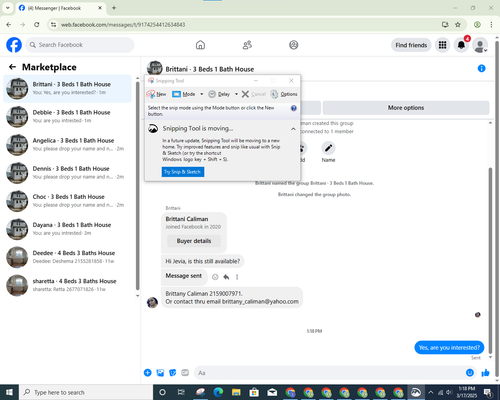Click the More options button
The image size is (500, 400).
pyautogui.click(x=406, y=108)
